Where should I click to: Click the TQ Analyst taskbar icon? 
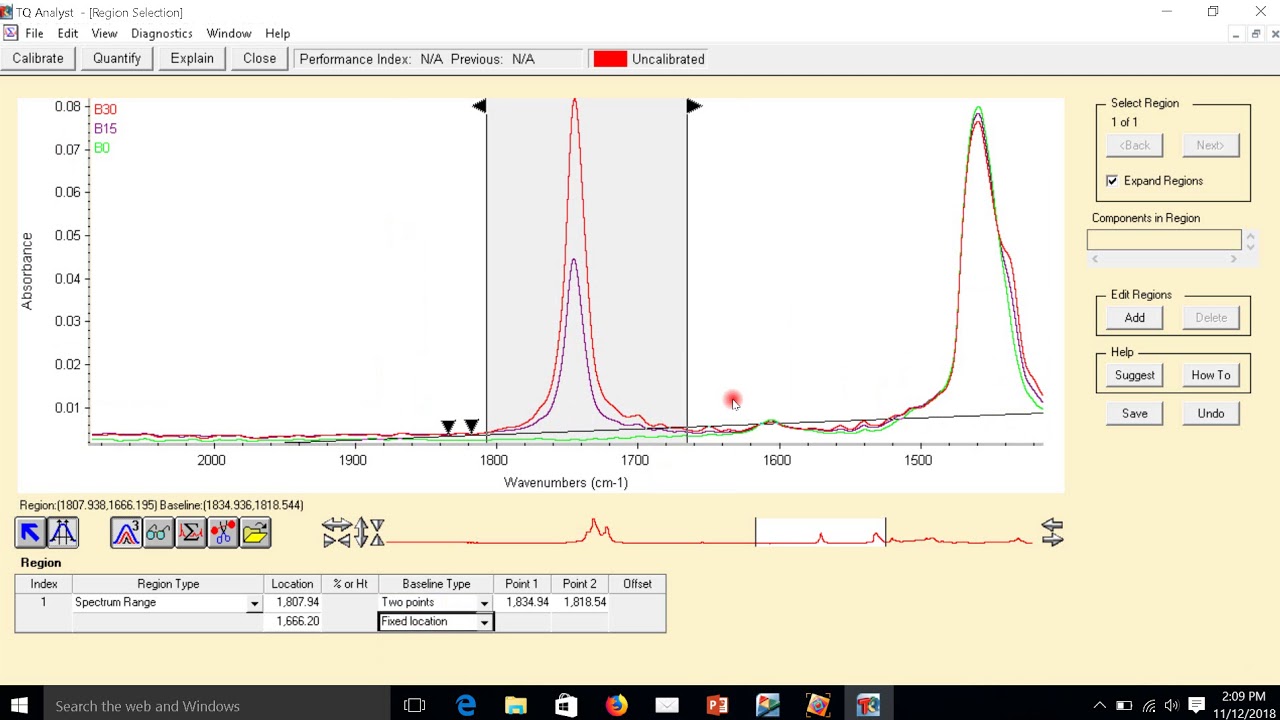coord(868,705)
